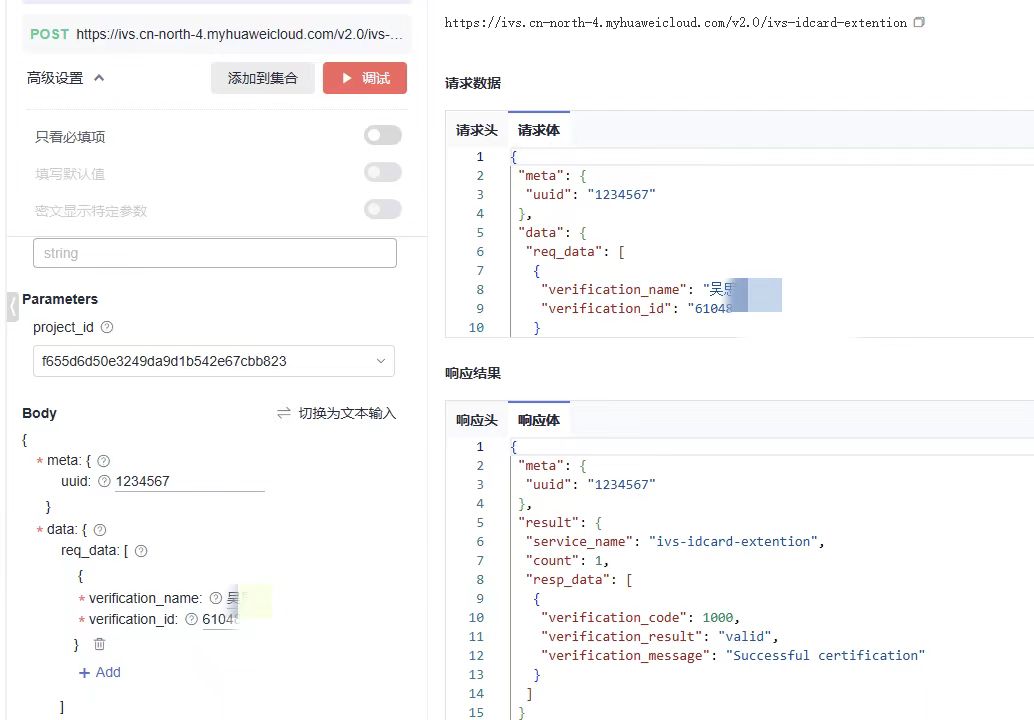Click 请求数据 heading
This screenshot has width=1034, height=720.
point(473,83)
